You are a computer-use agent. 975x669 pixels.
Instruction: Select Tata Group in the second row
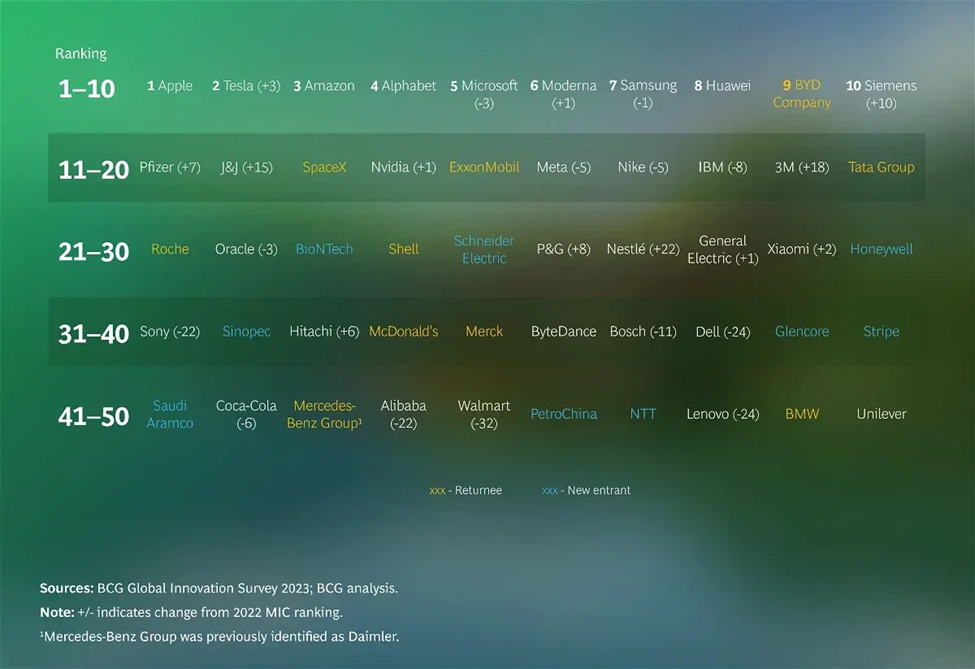click(881, 168)
